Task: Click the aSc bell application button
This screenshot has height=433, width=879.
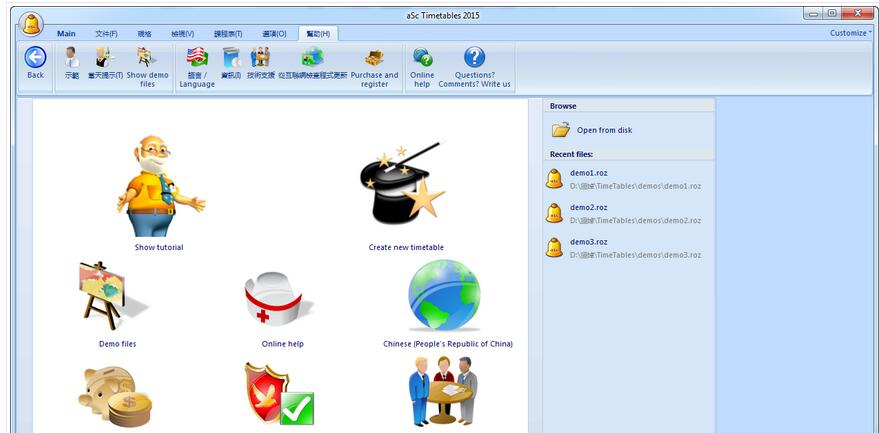Action: tap(31, 24)
